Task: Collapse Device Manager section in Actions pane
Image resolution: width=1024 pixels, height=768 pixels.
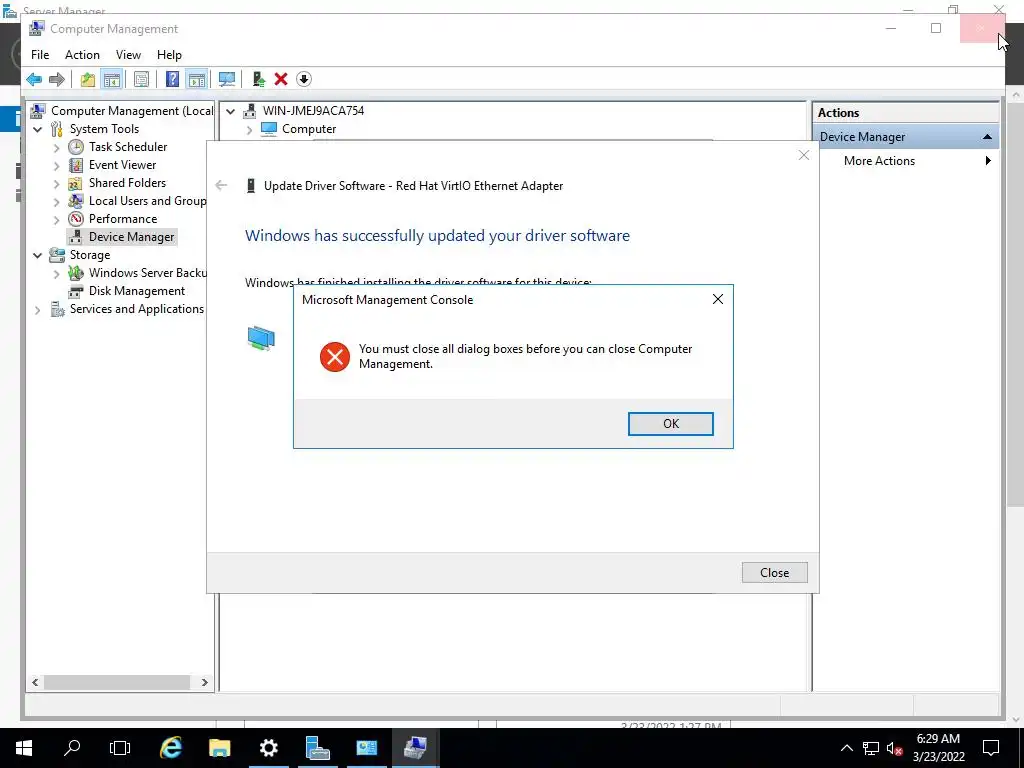Action: click(x=987, y=136)
